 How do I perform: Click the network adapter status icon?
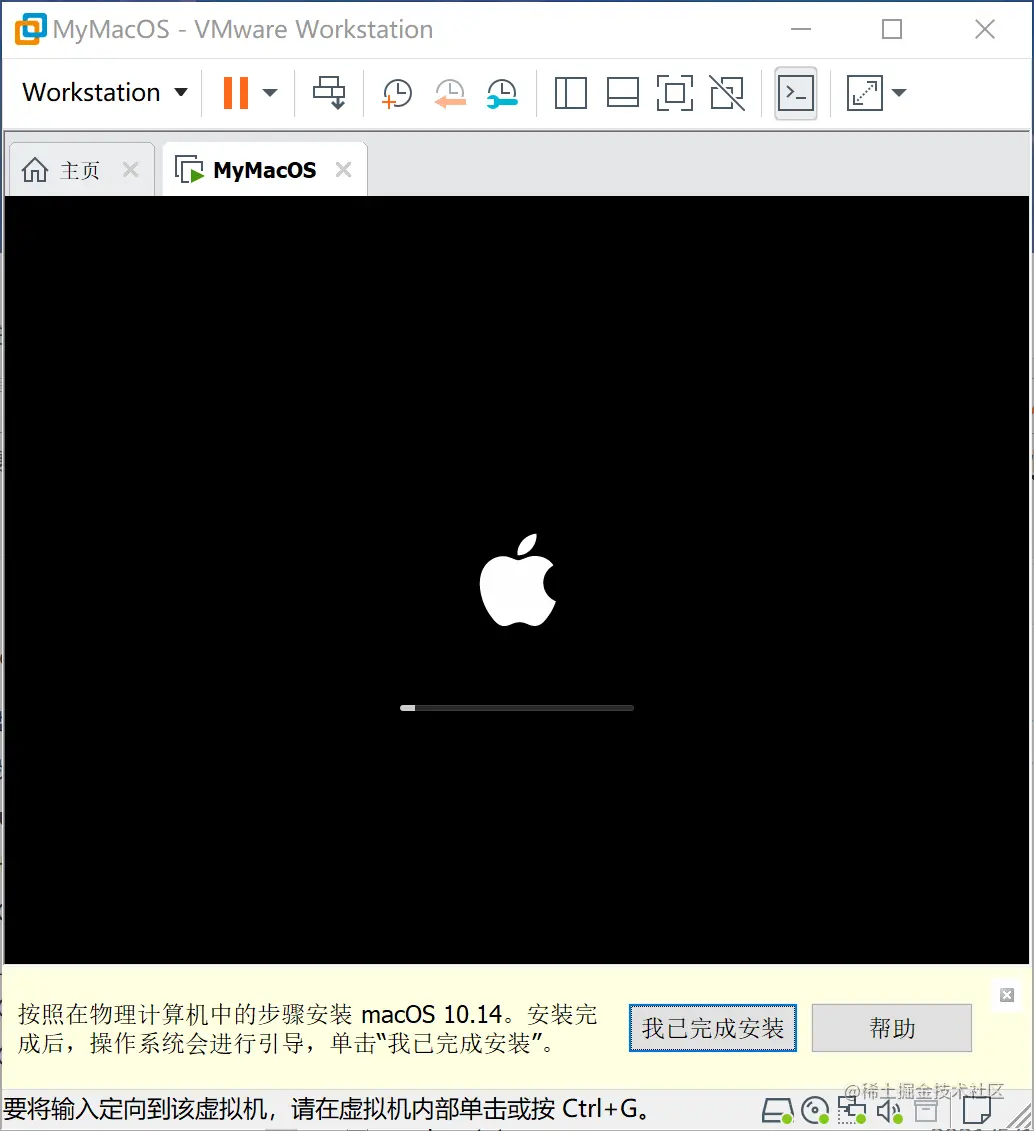coord(852,1111)
